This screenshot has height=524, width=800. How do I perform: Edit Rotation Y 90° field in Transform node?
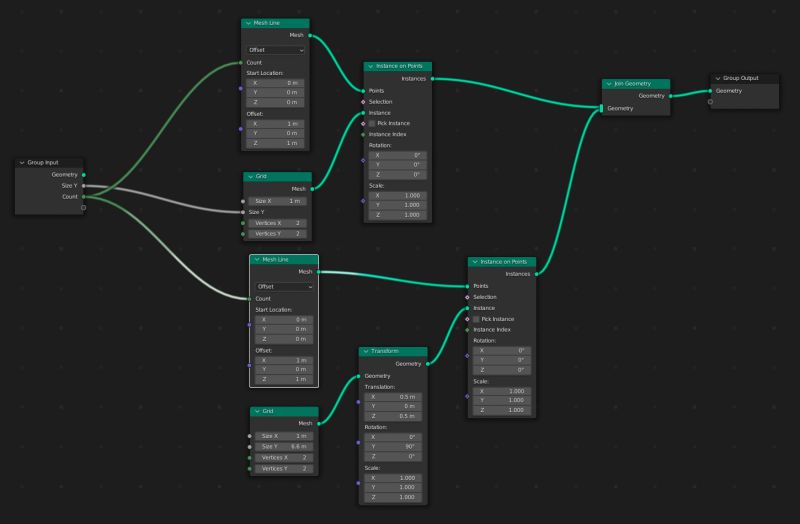click(393, 447)
